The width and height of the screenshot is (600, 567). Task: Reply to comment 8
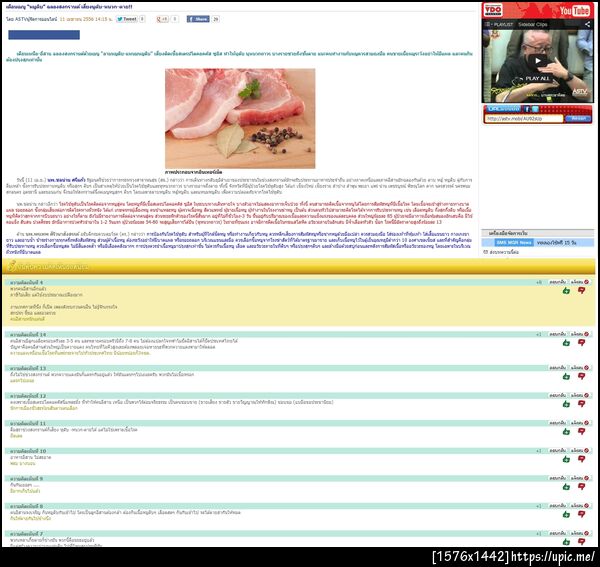tap(557, 505)
